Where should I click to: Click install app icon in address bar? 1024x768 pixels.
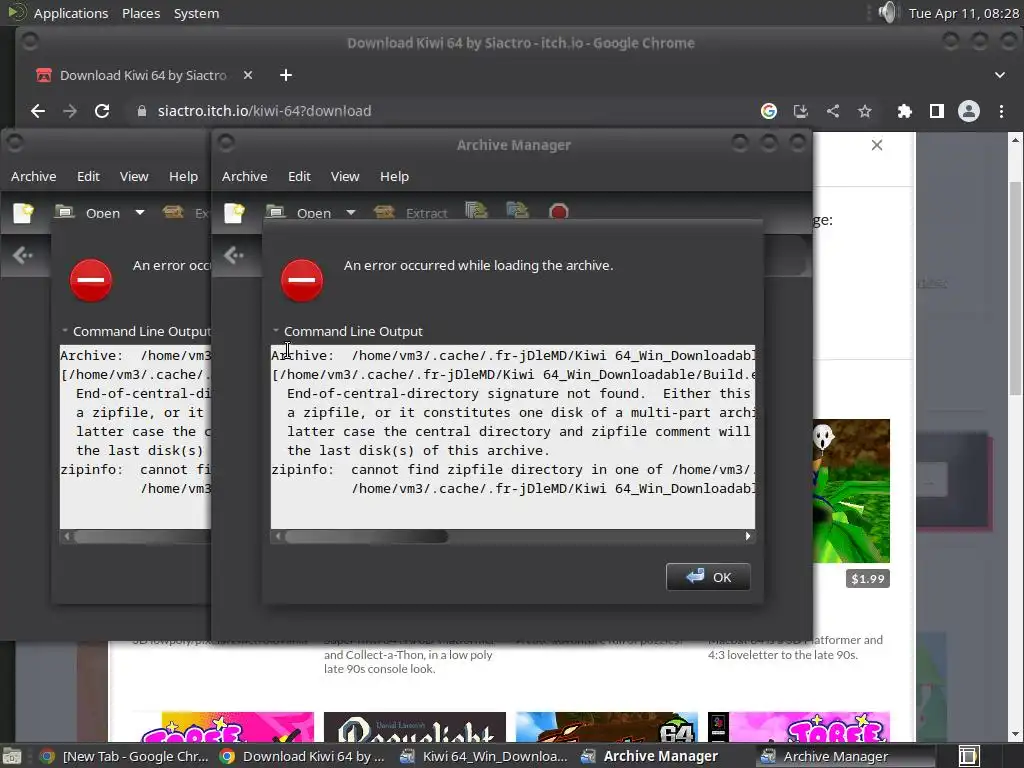(801, 111)
